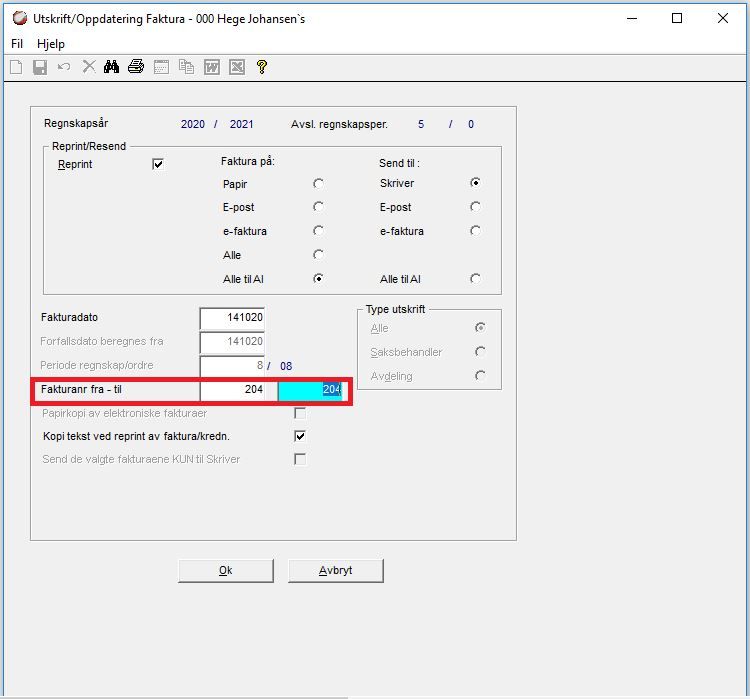Close the Utskrift/Oppdatering Faktura window

[723, 19]
